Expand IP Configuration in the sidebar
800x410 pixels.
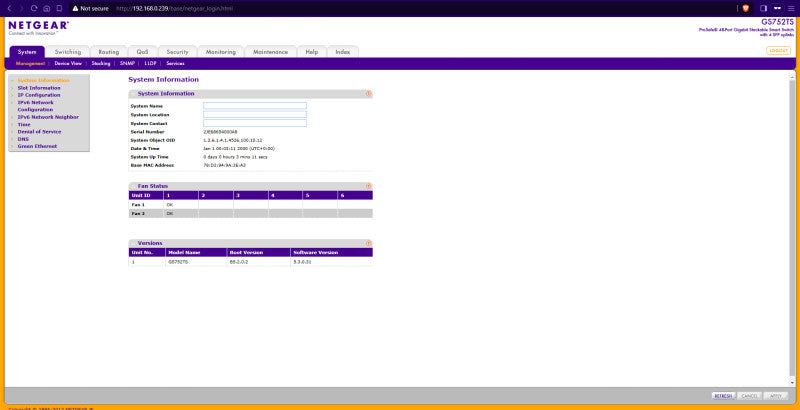[39, 95]
